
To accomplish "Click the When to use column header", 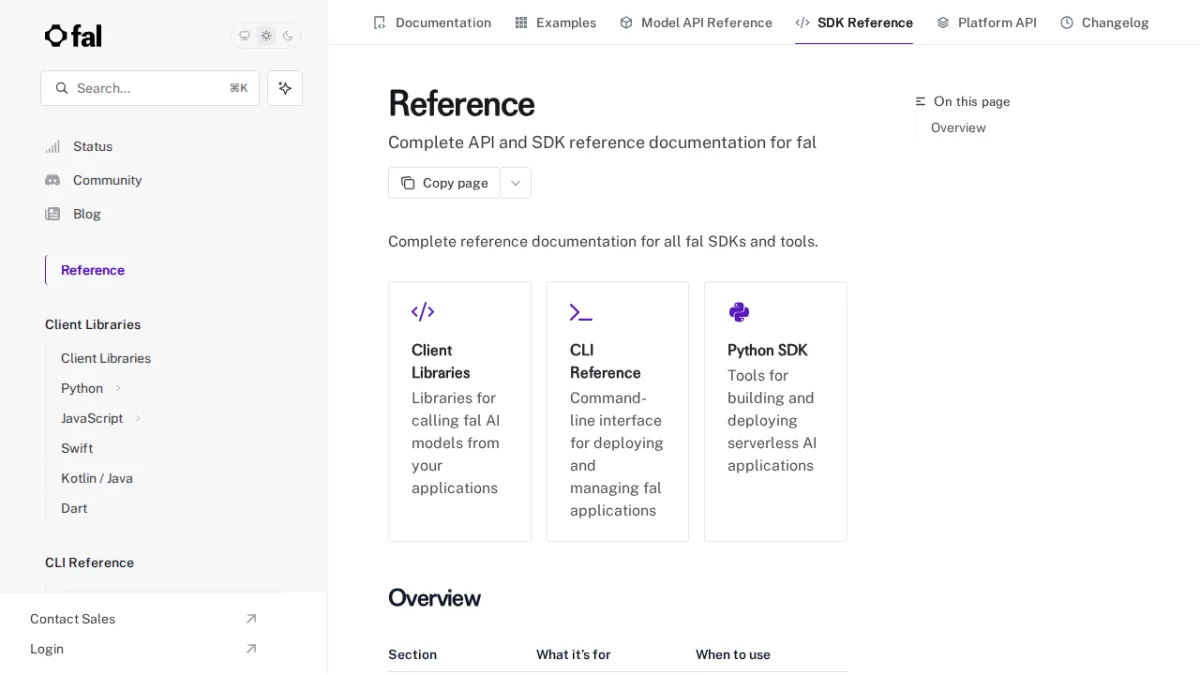I will 733,655.
